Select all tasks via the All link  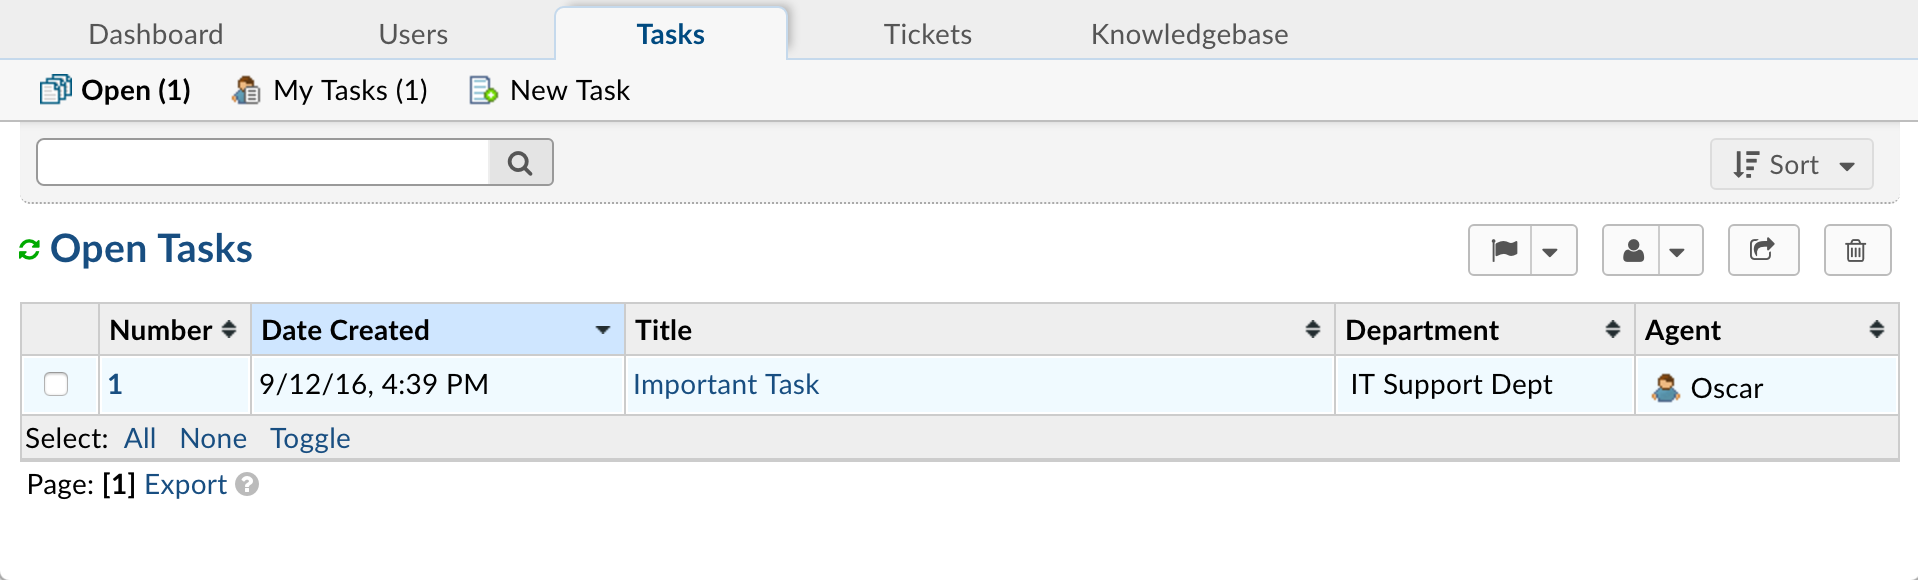pyautogui.click(x=140, y=438)
